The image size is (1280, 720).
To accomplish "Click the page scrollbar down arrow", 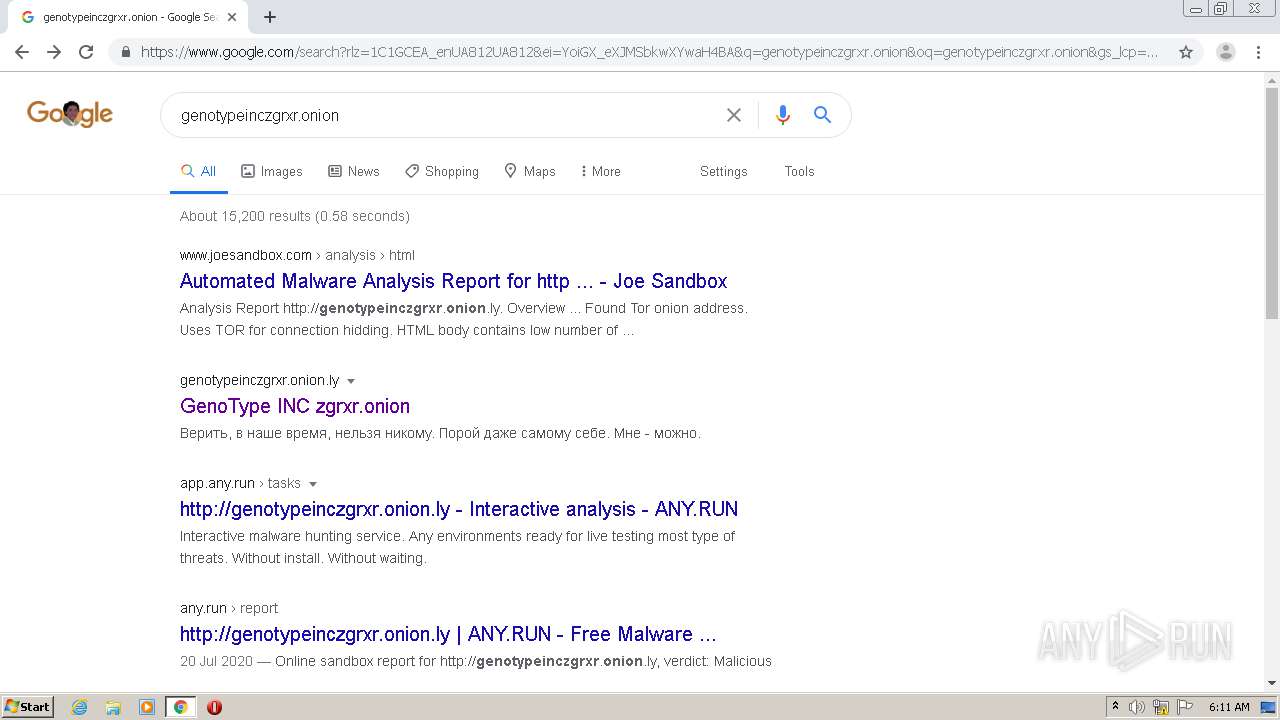I will pos(1272,683).
